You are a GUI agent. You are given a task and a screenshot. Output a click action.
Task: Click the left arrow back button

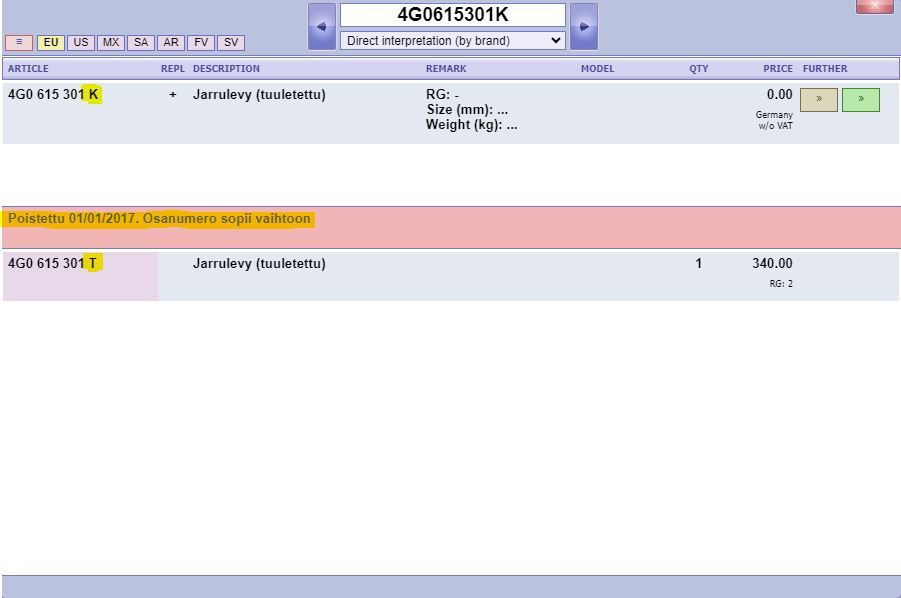coord(321,27)
